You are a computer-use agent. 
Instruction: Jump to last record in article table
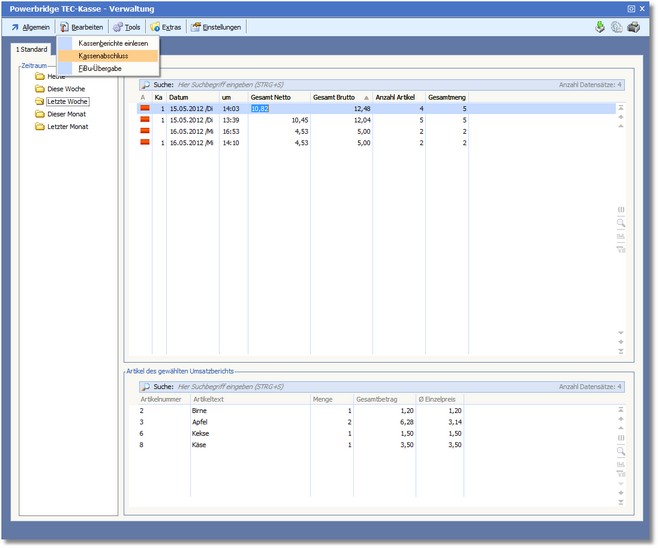click(x=621, y=502)
